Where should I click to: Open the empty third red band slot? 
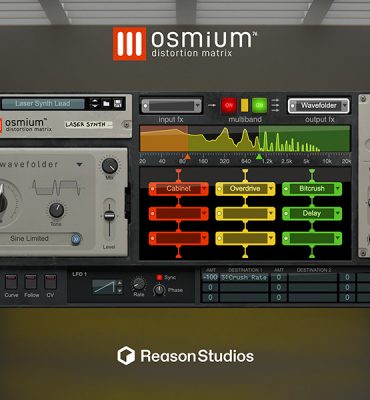178,238
